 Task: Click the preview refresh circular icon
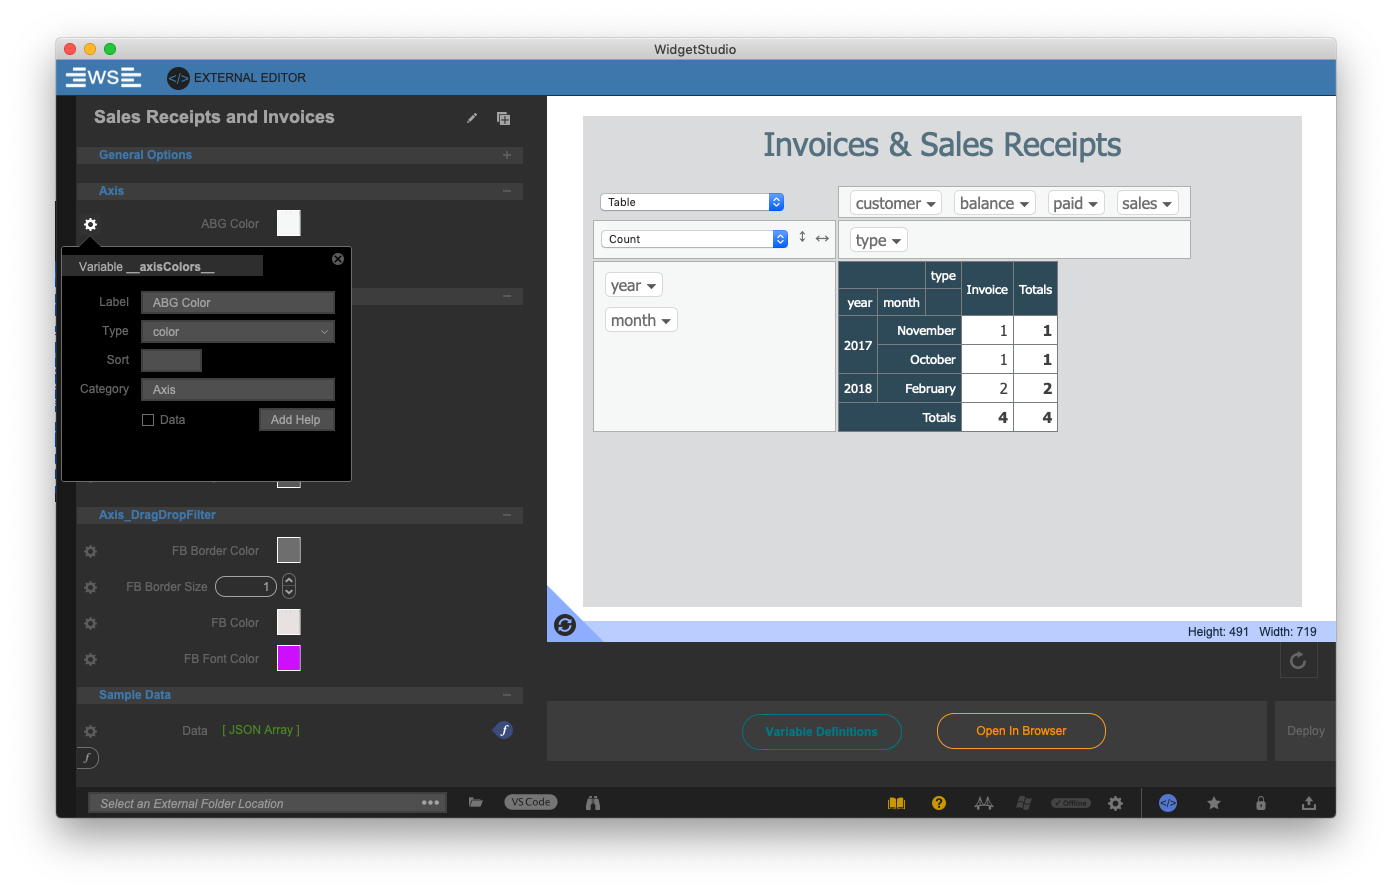coord(565,625)
